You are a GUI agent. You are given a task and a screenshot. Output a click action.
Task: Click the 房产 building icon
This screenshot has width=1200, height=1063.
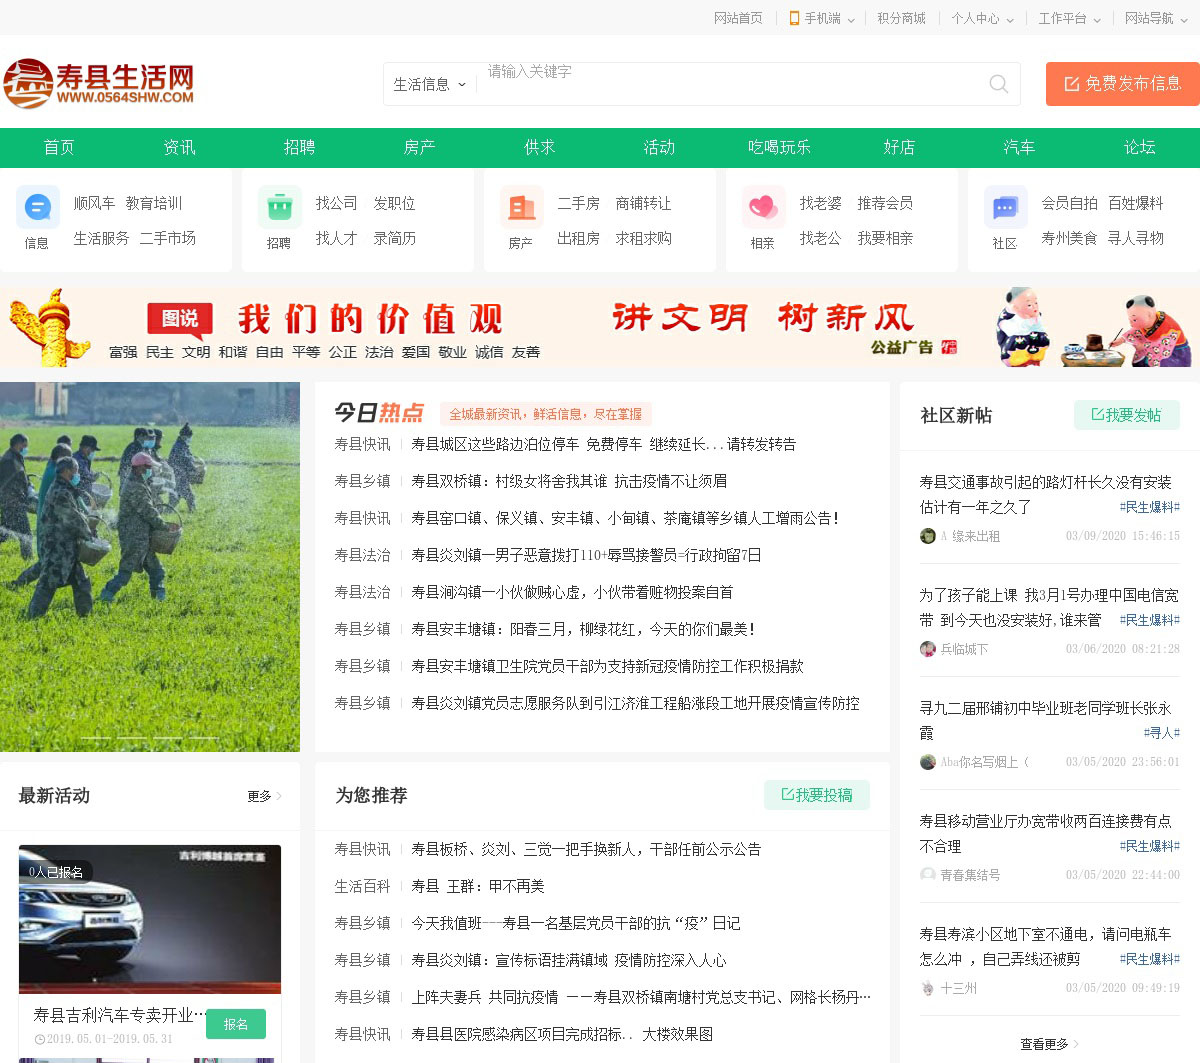click(x=521, y=208)
